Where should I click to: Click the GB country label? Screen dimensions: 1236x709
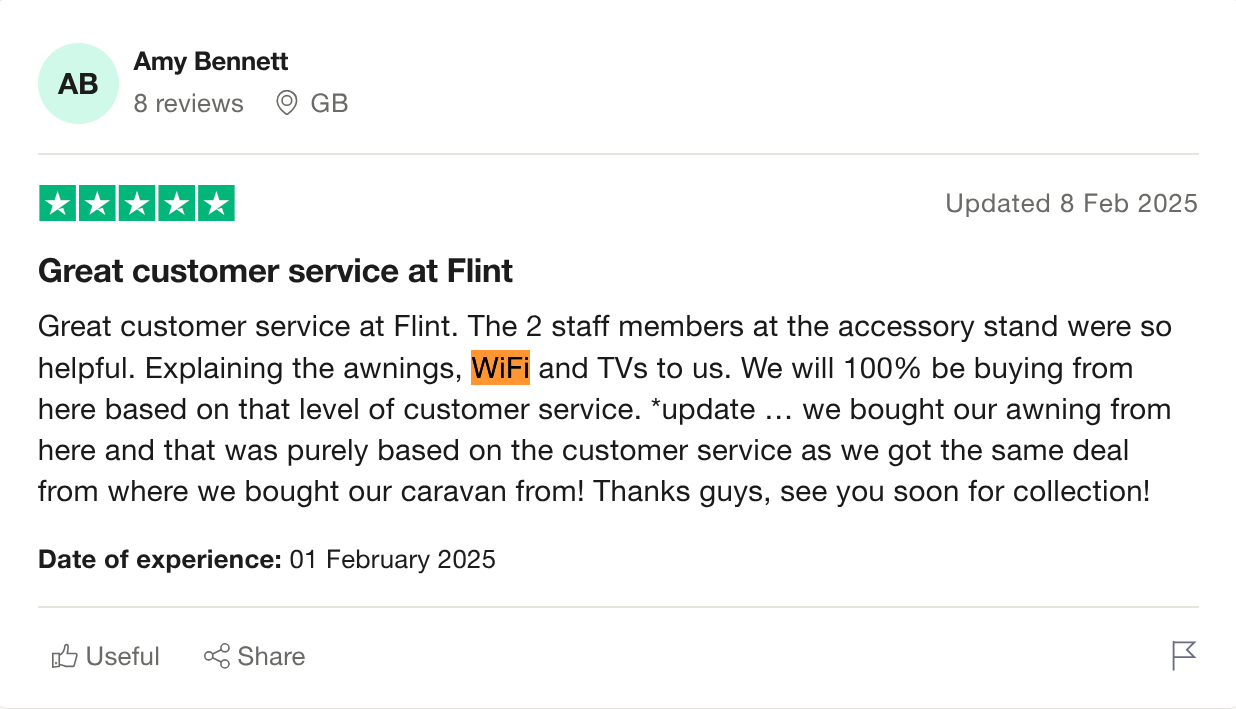click(329, 103)
